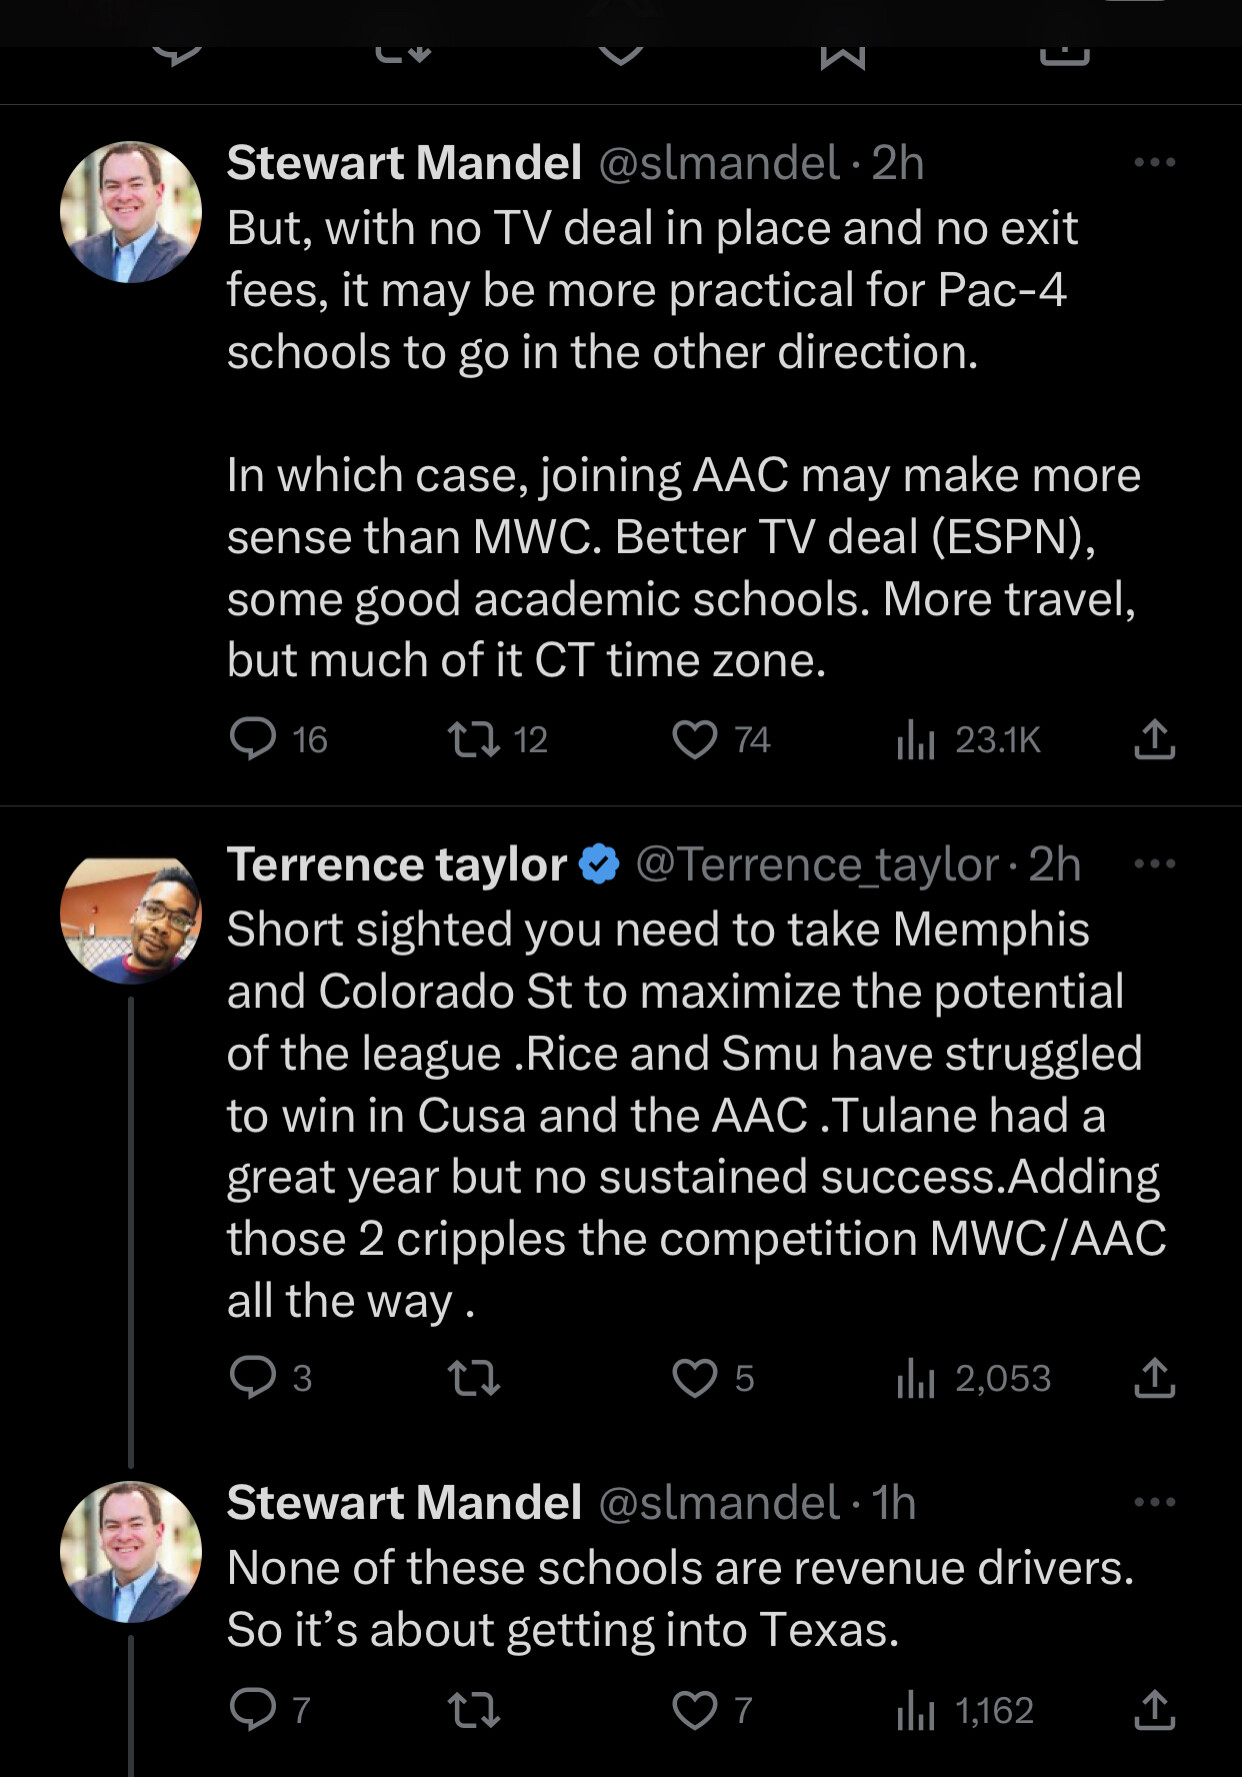Open Terrence taylor's profile picture
This screenshot has width=1242, height=1777.
130,919
